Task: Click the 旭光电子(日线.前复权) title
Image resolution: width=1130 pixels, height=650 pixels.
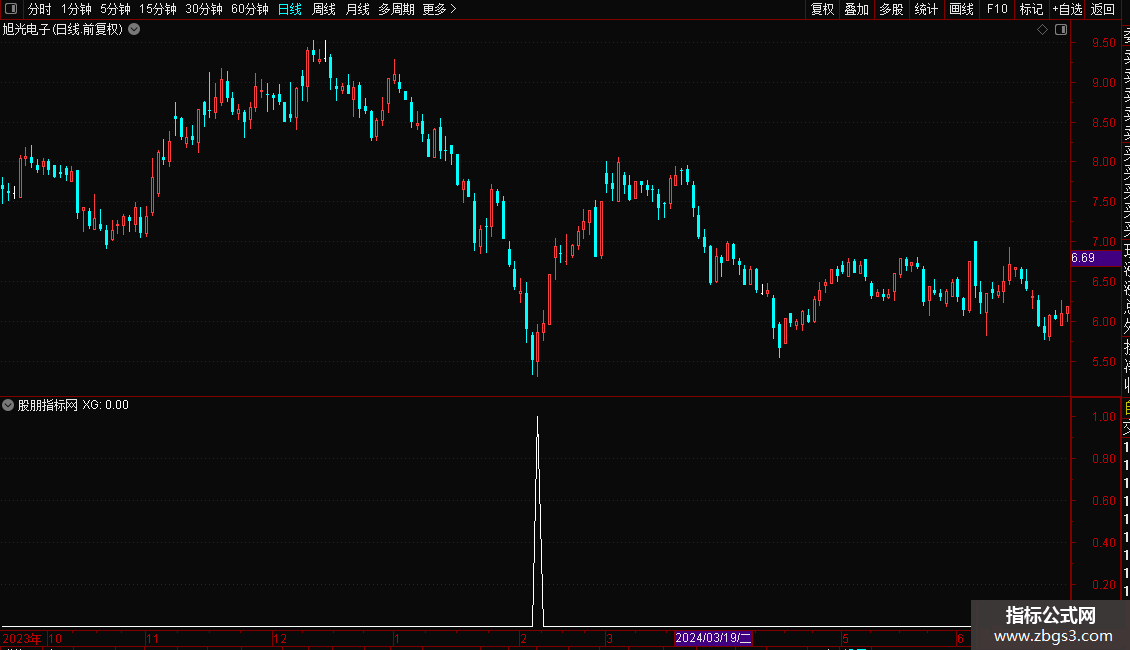Action: pos(63,30)
